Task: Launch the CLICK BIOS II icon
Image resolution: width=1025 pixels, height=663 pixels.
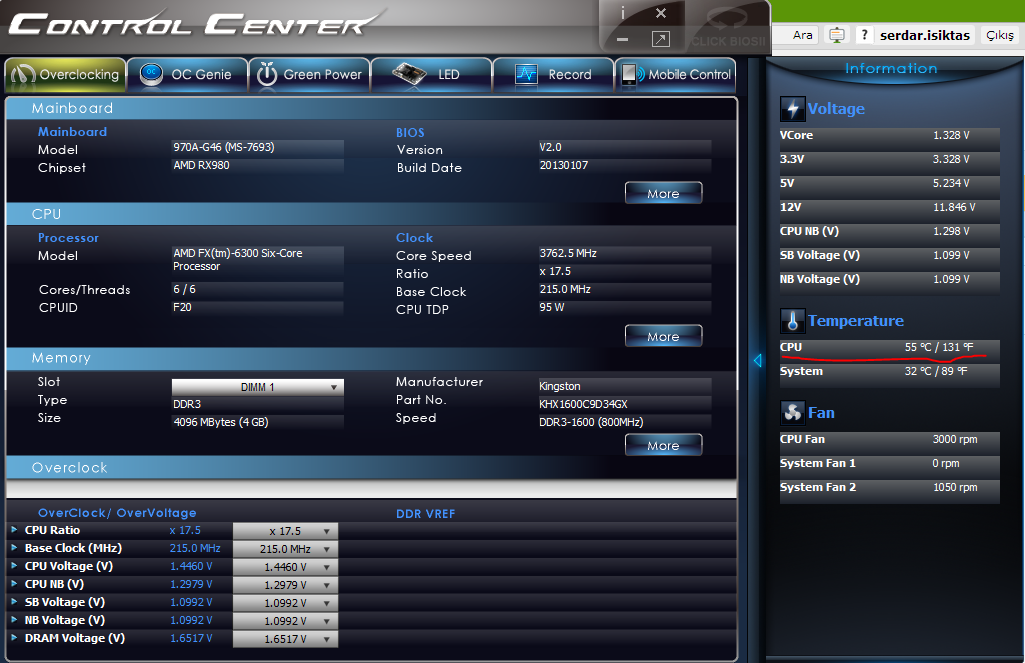Action: pyautogui.click(x=728, y=29)
